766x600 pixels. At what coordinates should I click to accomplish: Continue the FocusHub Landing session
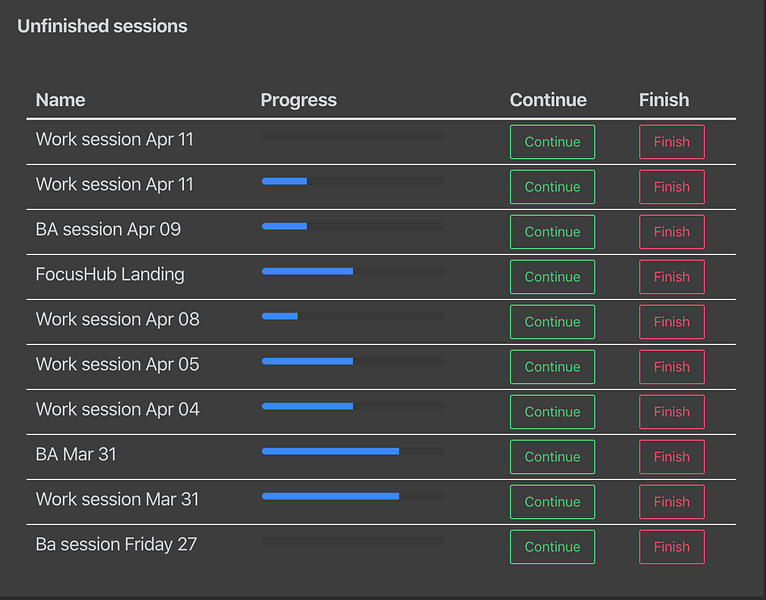[552, 277]
